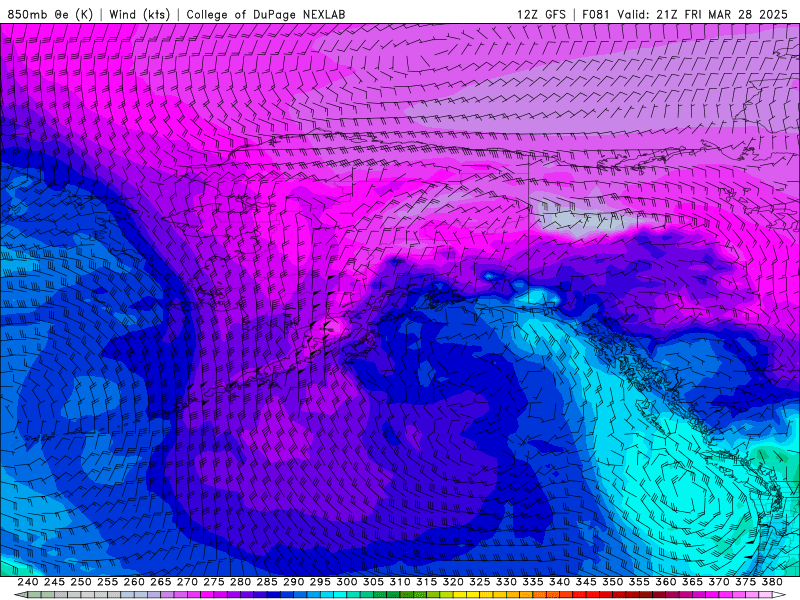
Task: Click the 310 color scale label
Action: click(x=399, y=582)
